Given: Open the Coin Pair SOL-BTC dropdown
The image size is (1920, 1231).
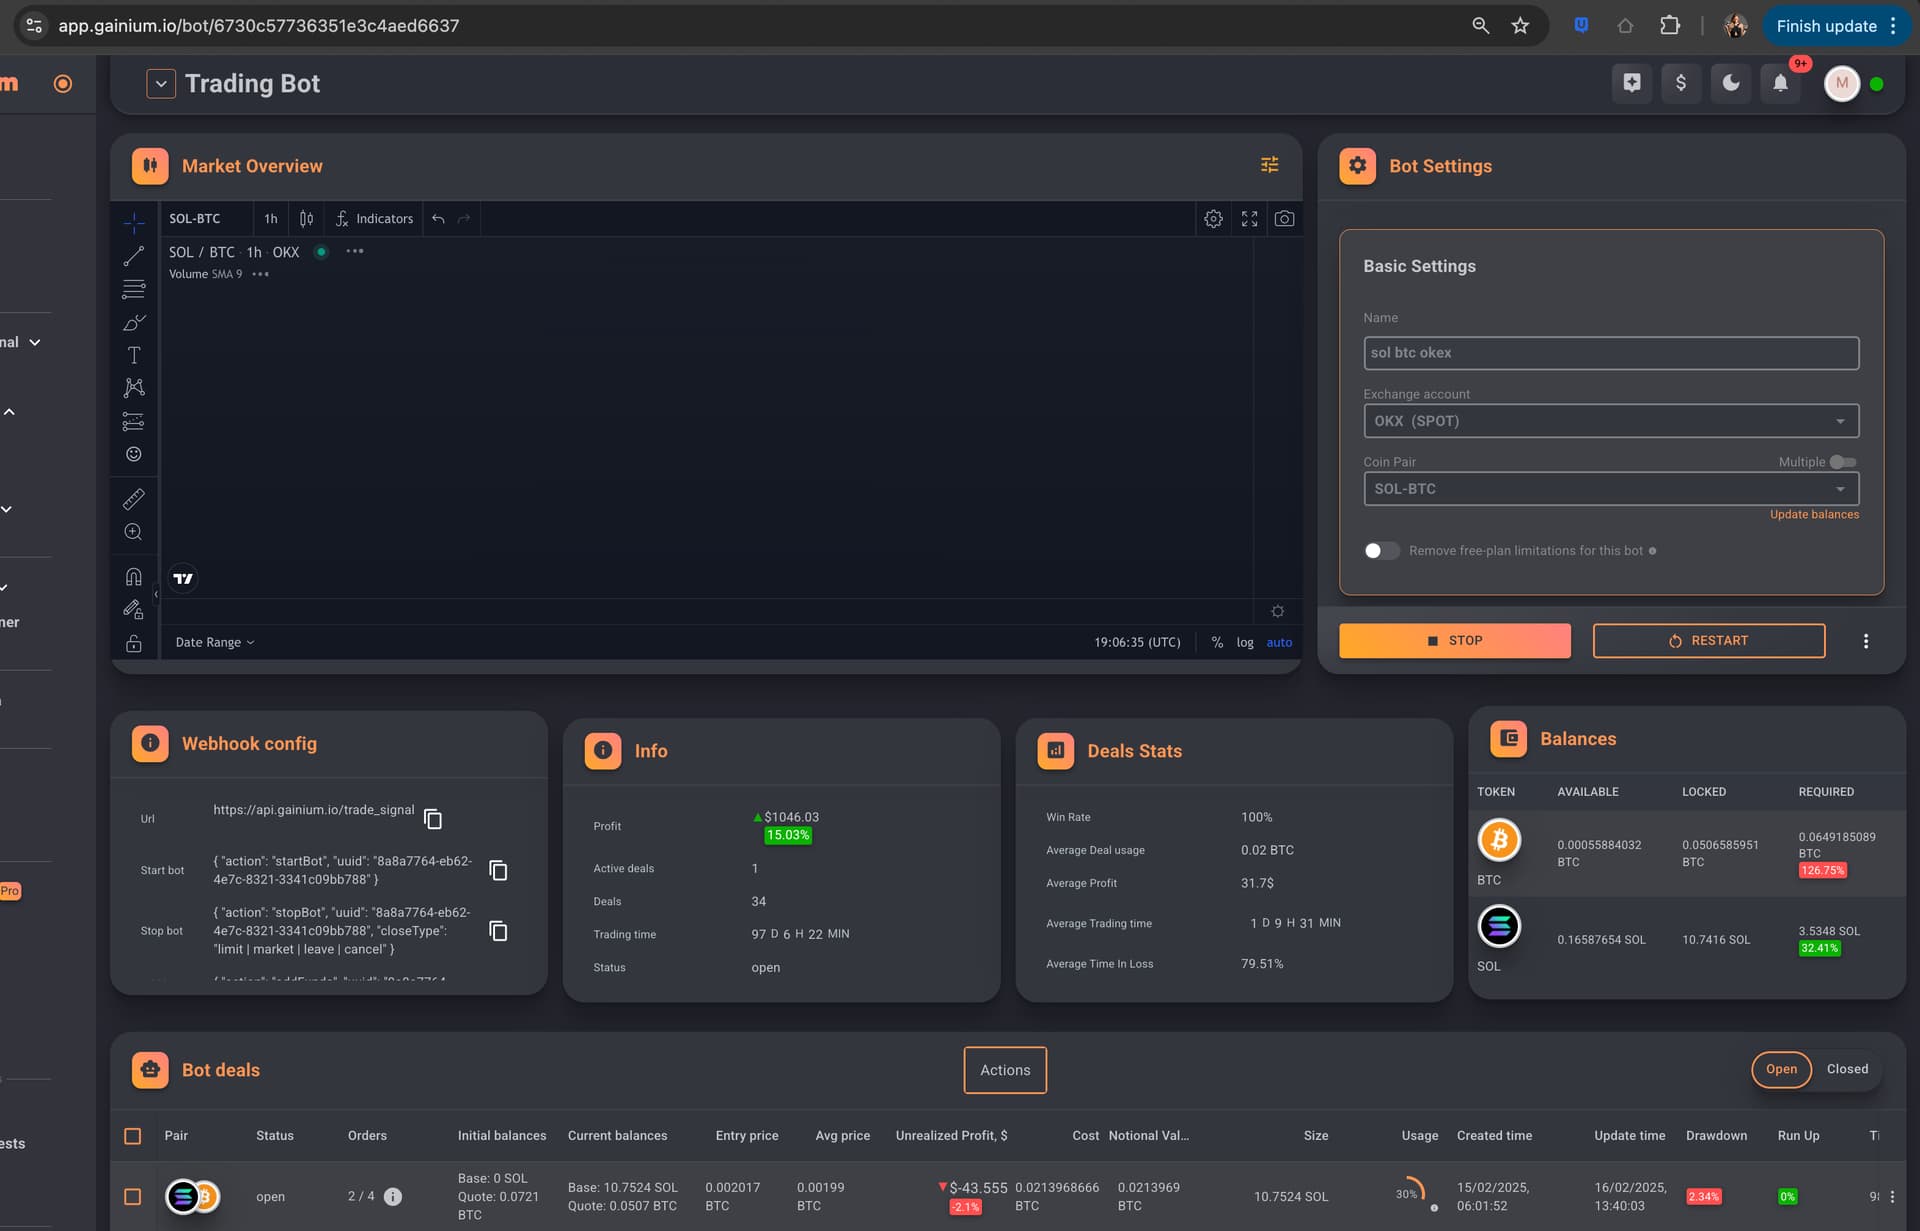Looking at the screenshot, I should (1611, 489).
